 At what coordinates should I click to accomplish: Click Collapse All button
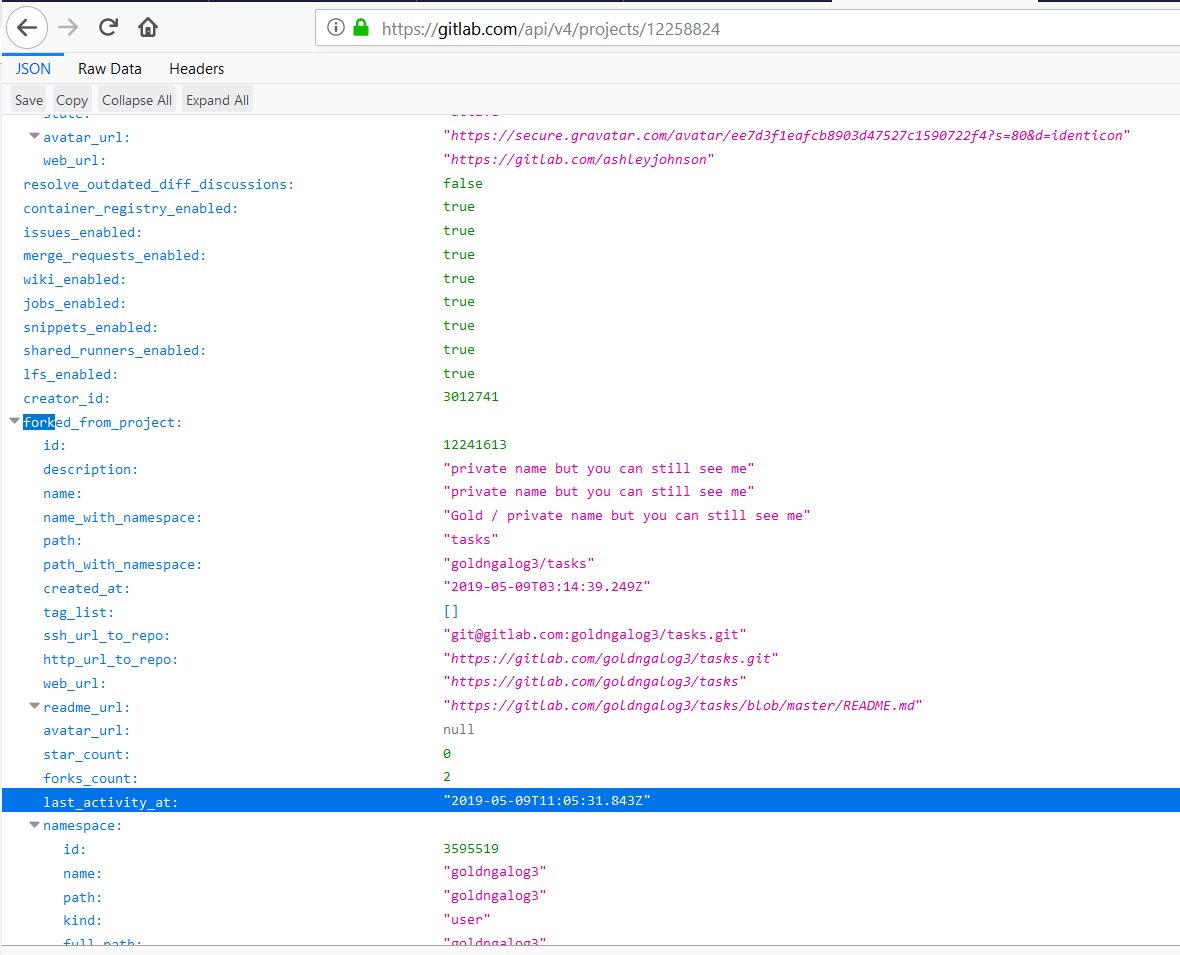(137, 100)
